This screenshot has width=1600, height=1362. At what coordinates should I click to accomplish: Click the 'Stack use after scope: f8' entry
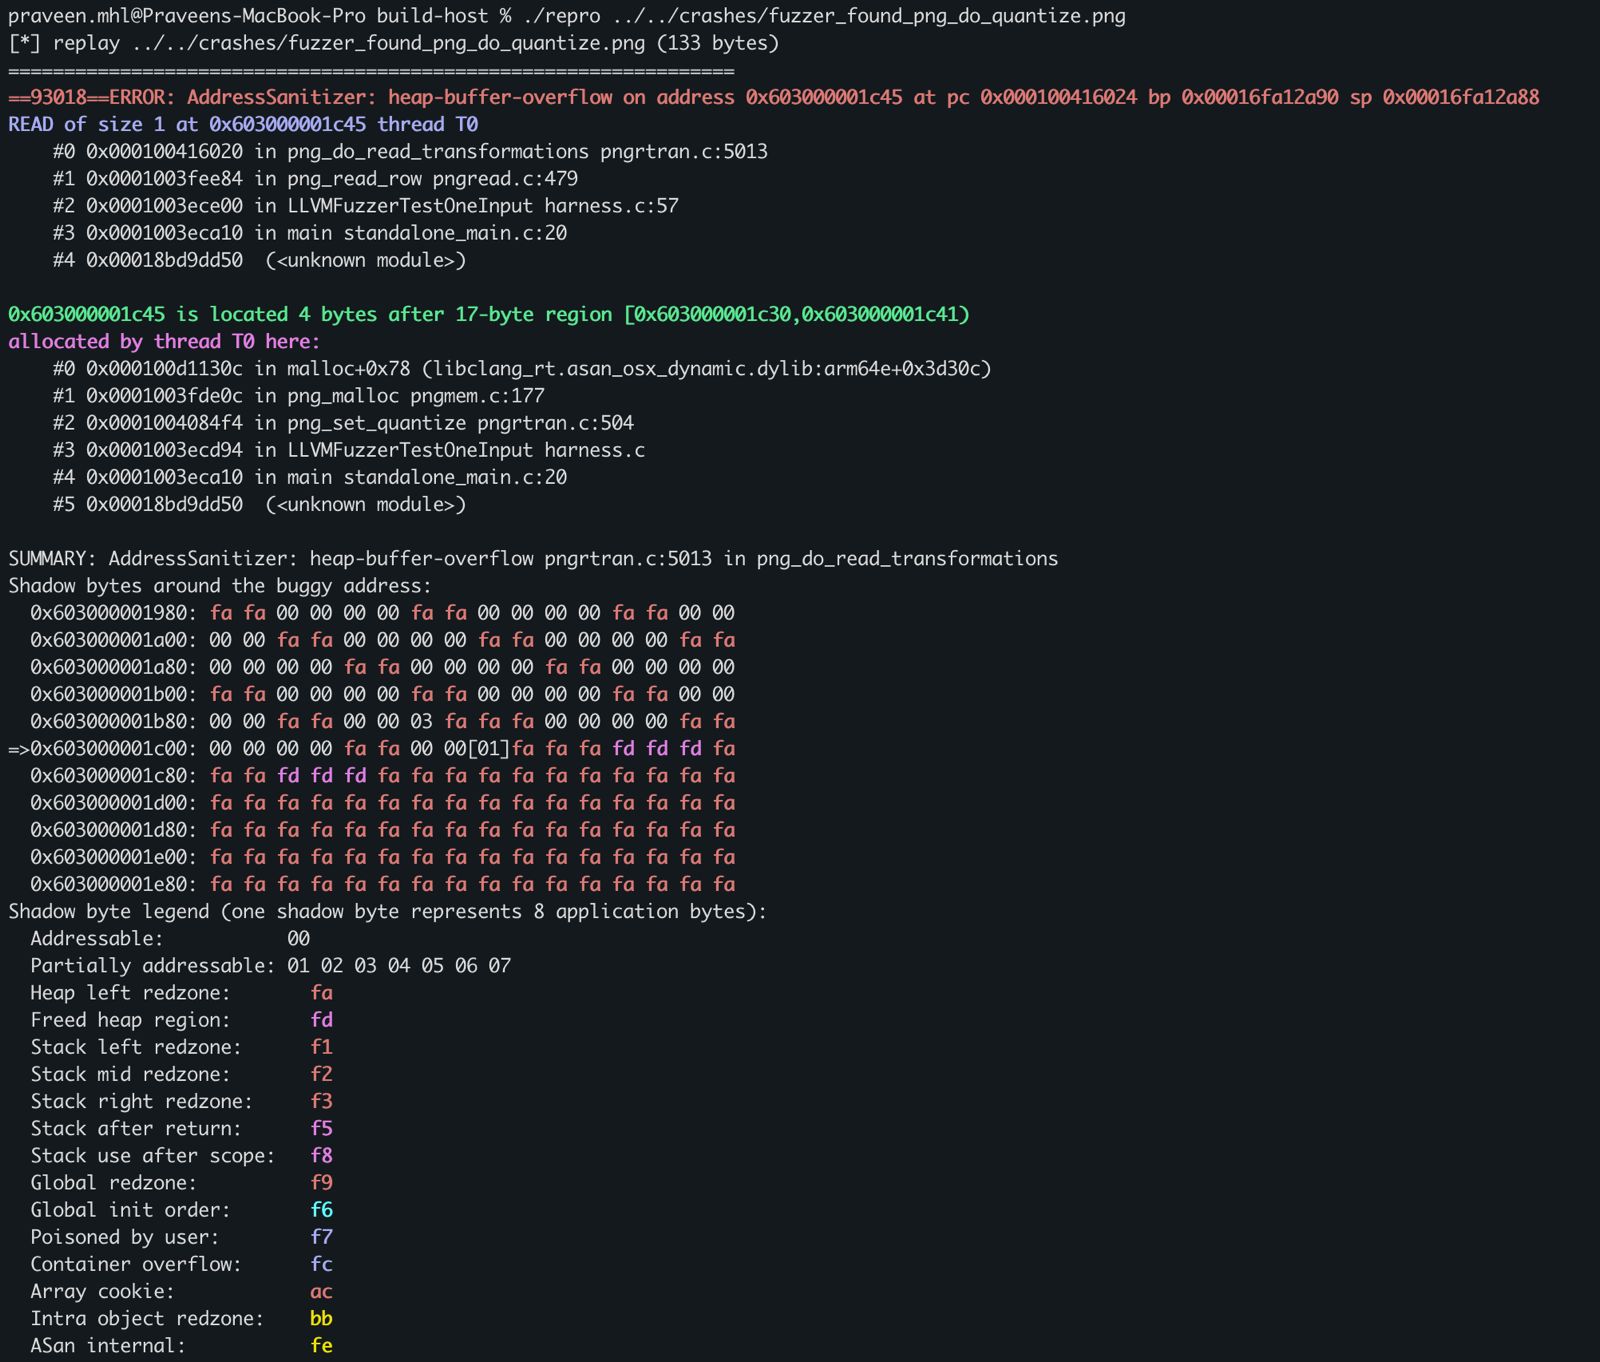pyautogui.click(x=181, y=1155)
